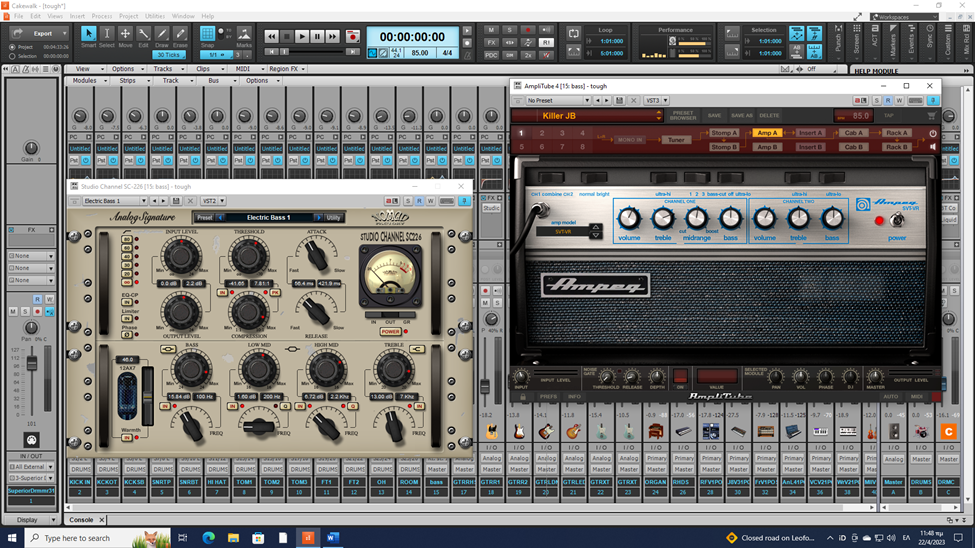Choose the Draw tool
This screenshot has width=975, height=548.
[162, 34]
